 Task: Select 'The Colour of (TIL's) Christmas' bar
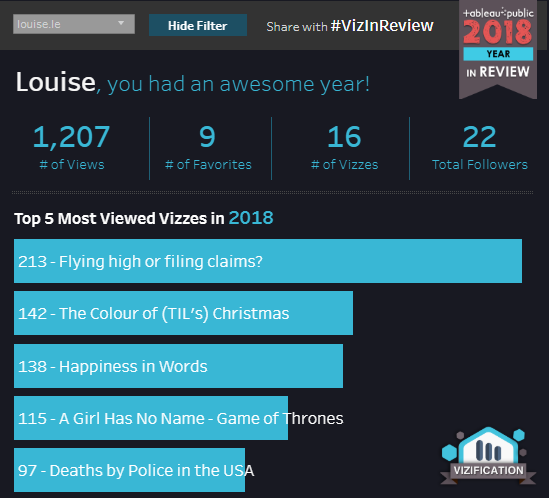click(183, 313)
